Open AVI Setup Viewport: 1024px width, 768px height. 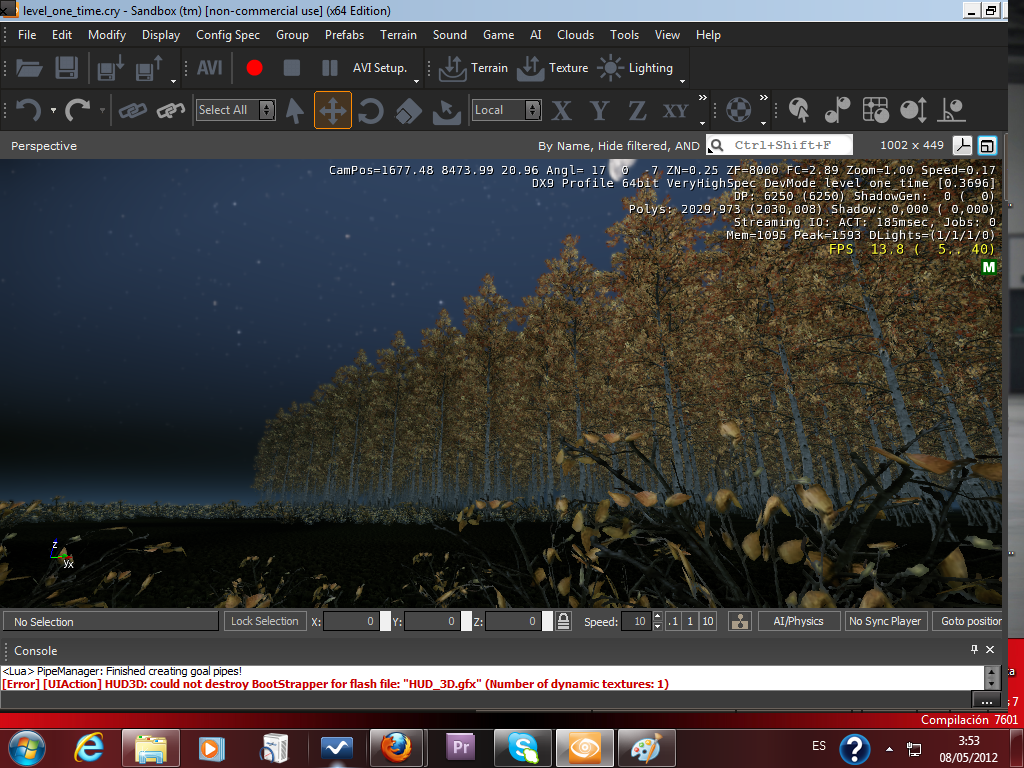tap(380, 68)
